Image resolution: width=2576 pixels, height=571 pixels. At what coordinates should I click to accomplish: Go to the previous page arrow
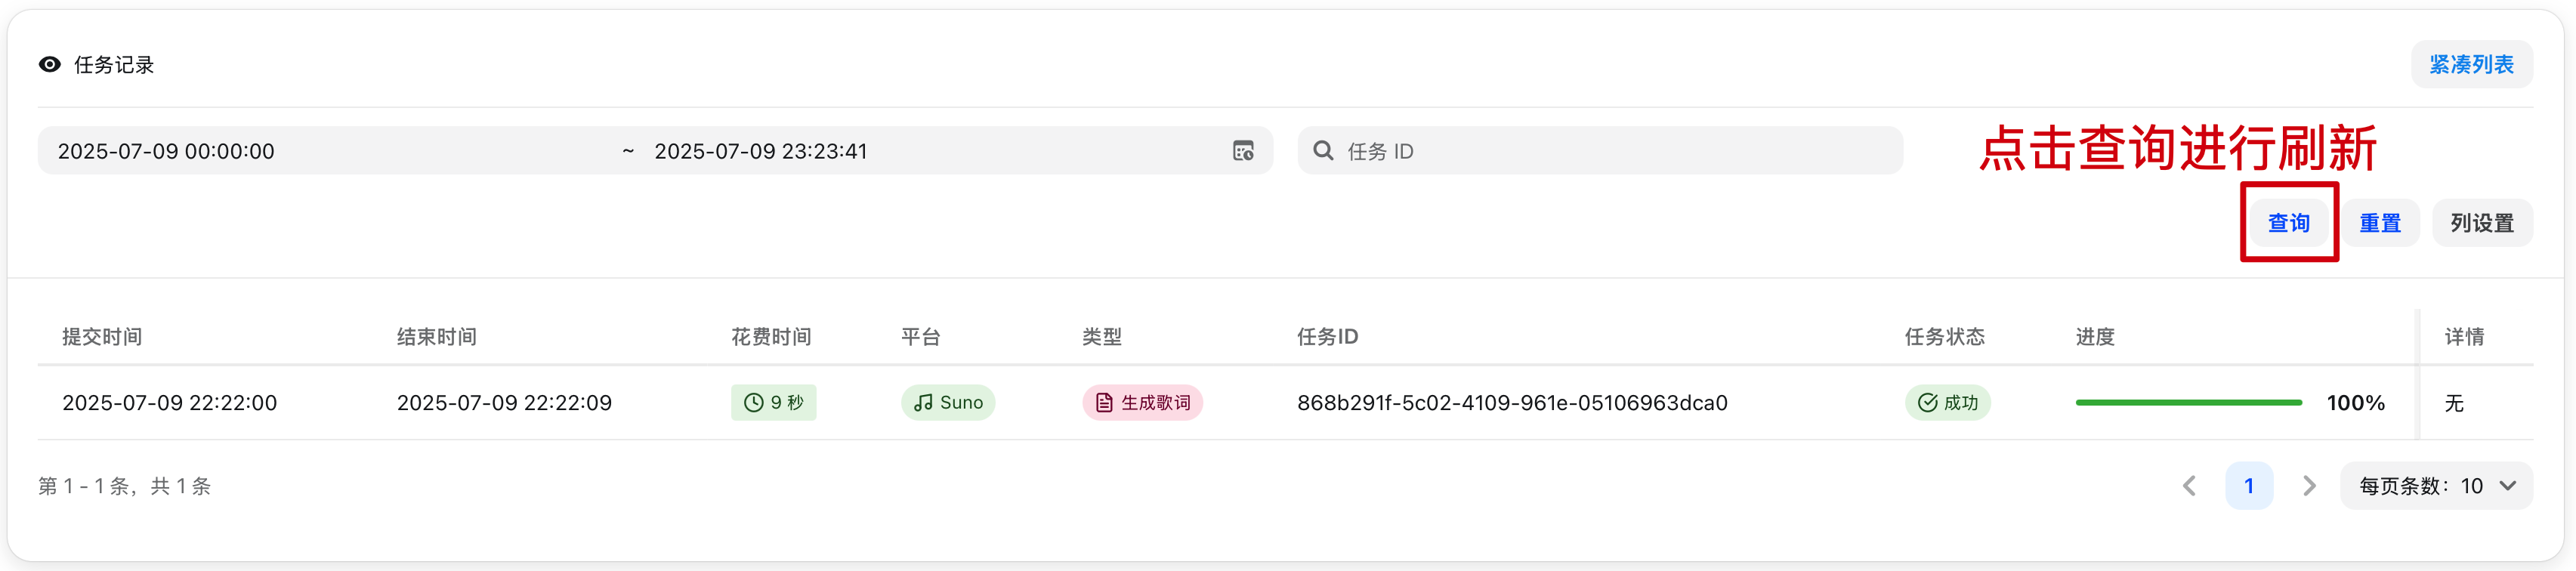pos(2189,486)
